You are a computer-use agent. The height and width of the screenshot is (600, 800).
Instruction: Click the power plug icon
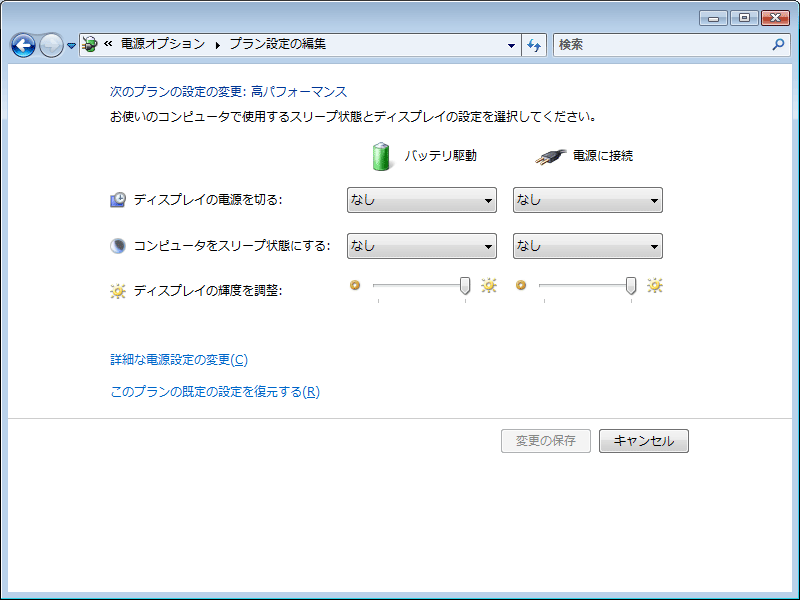550,157
